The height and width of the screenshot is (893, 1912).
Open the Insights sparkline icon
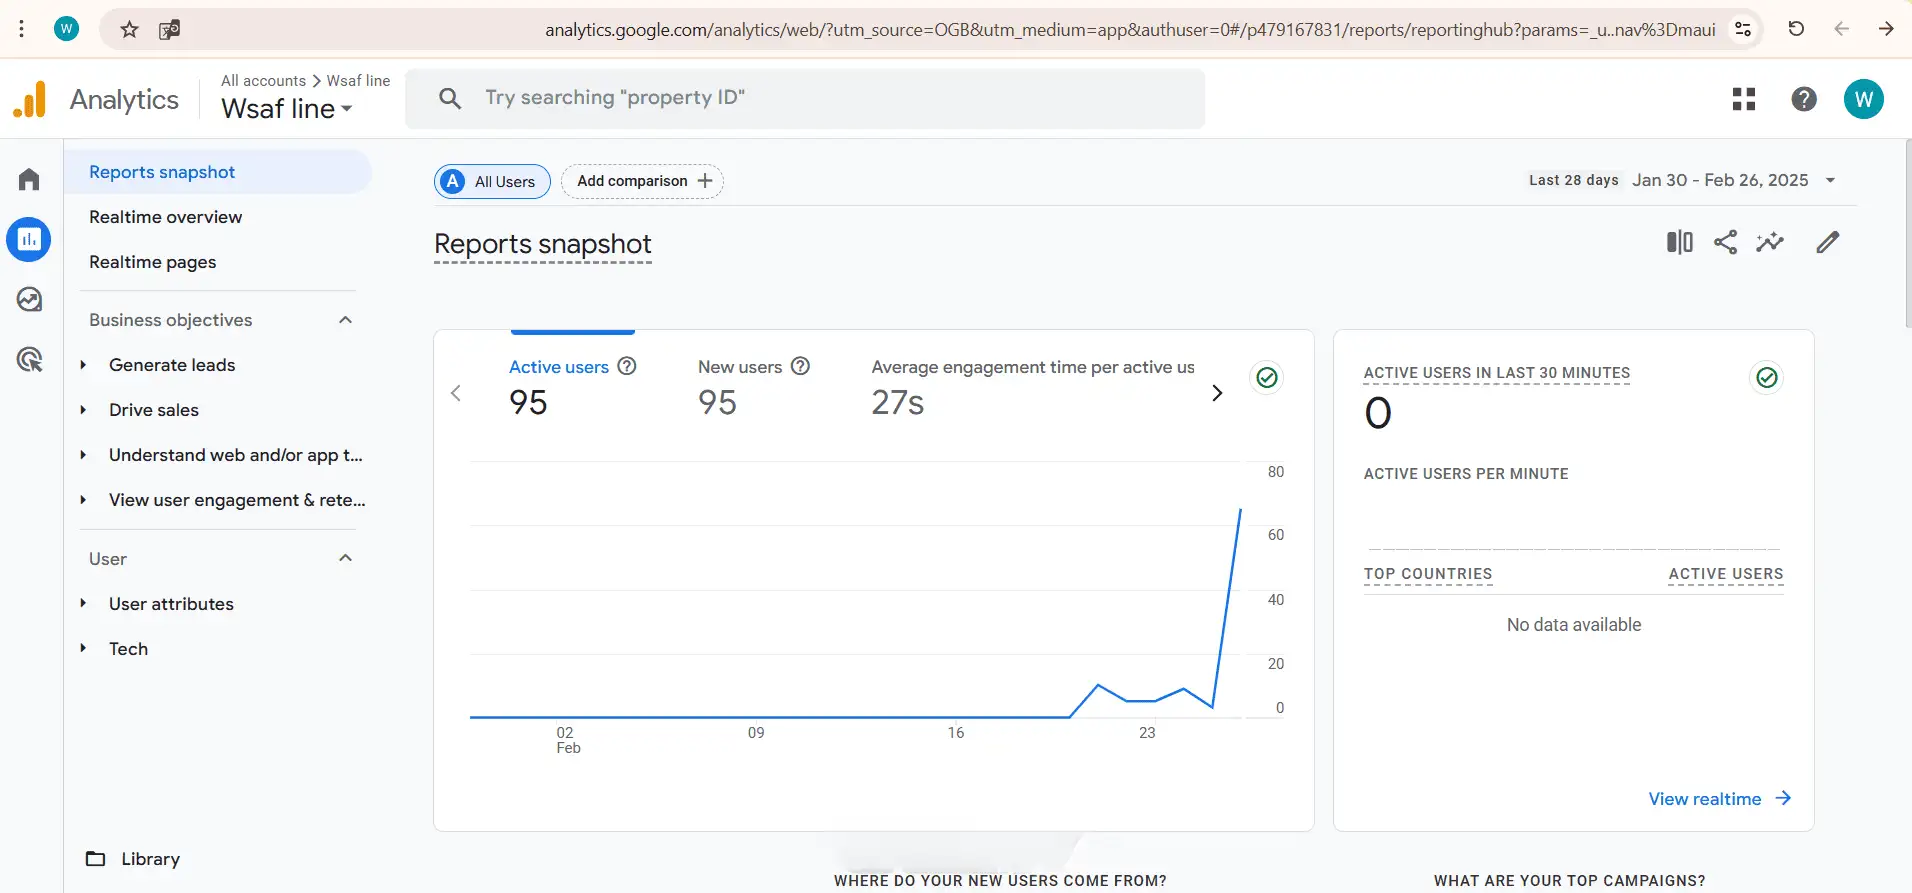[x=1770, y=242]
